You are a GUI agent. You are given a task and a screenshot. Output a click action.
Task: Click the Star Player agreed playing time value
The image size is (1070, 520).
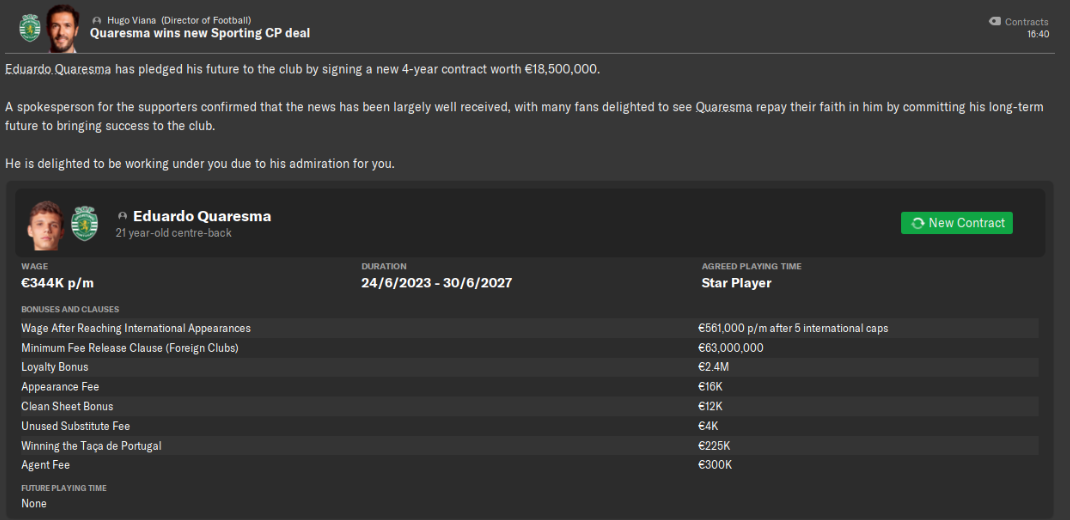(736, 283)
